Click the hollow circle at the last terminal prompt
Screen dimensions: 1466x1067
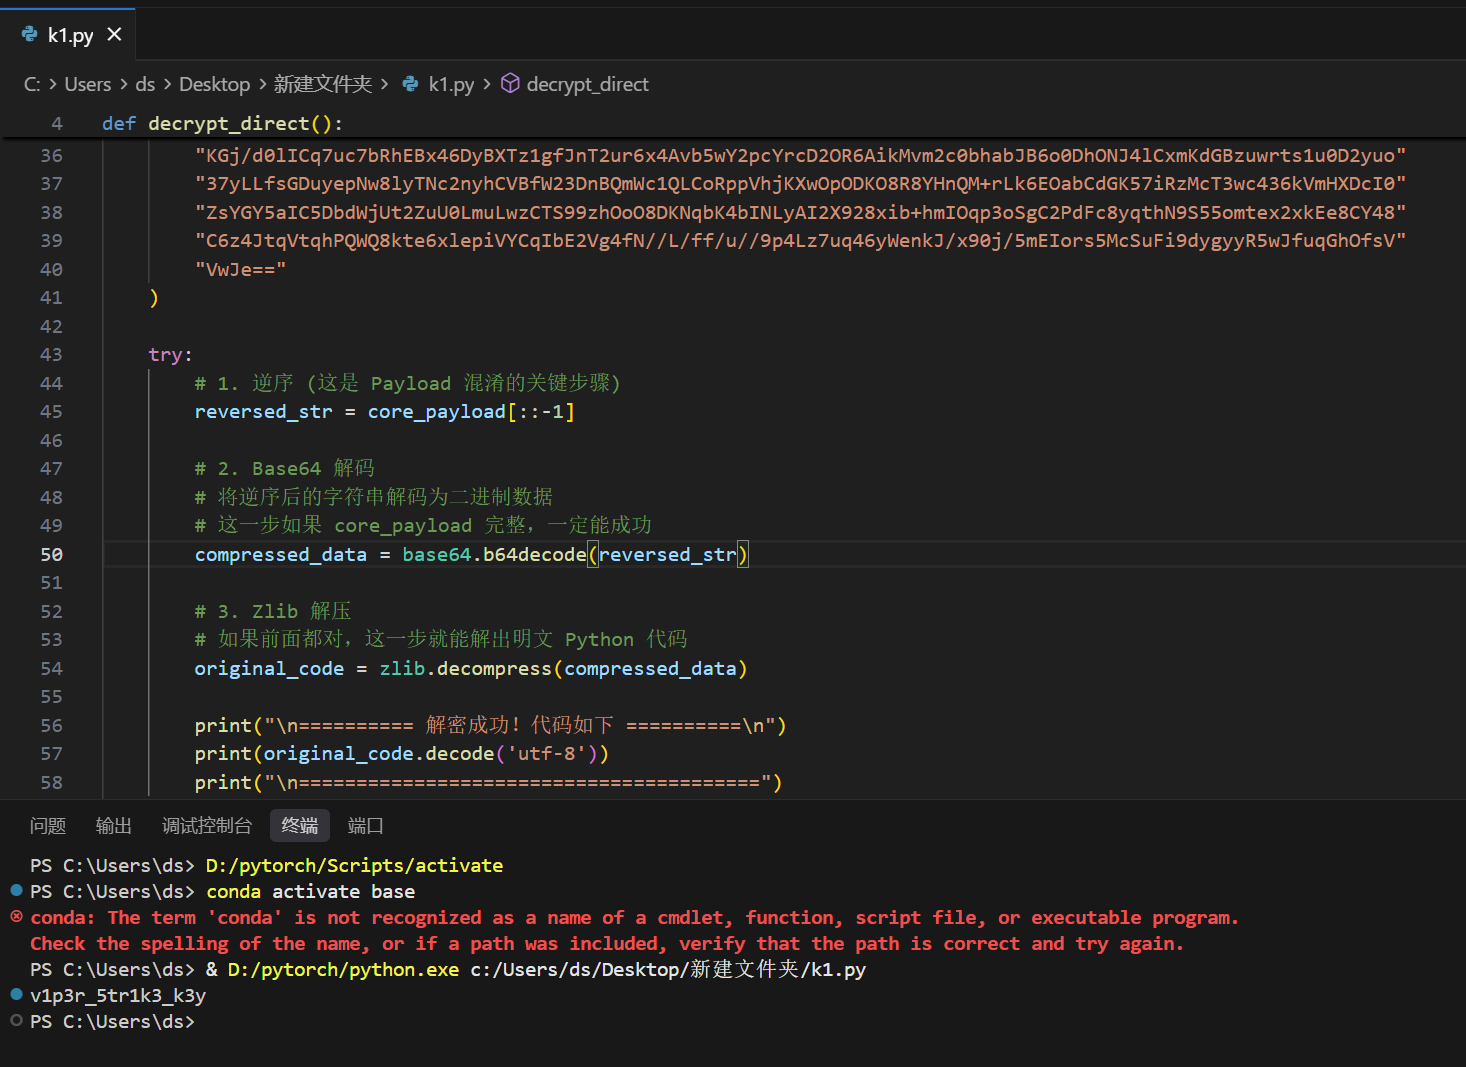16,1020
